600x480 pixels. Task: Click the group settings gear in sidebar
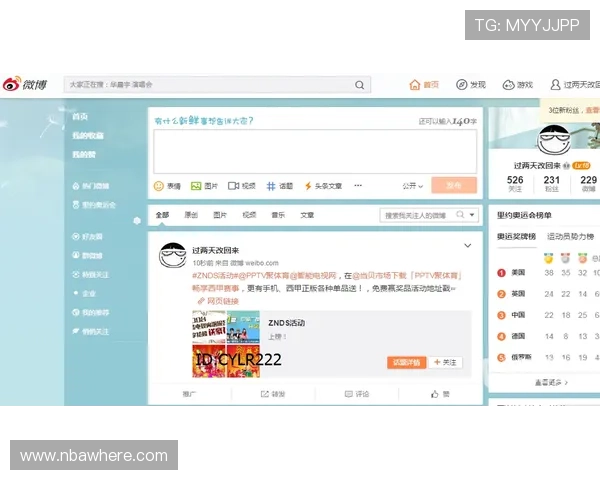coord(137,221)
